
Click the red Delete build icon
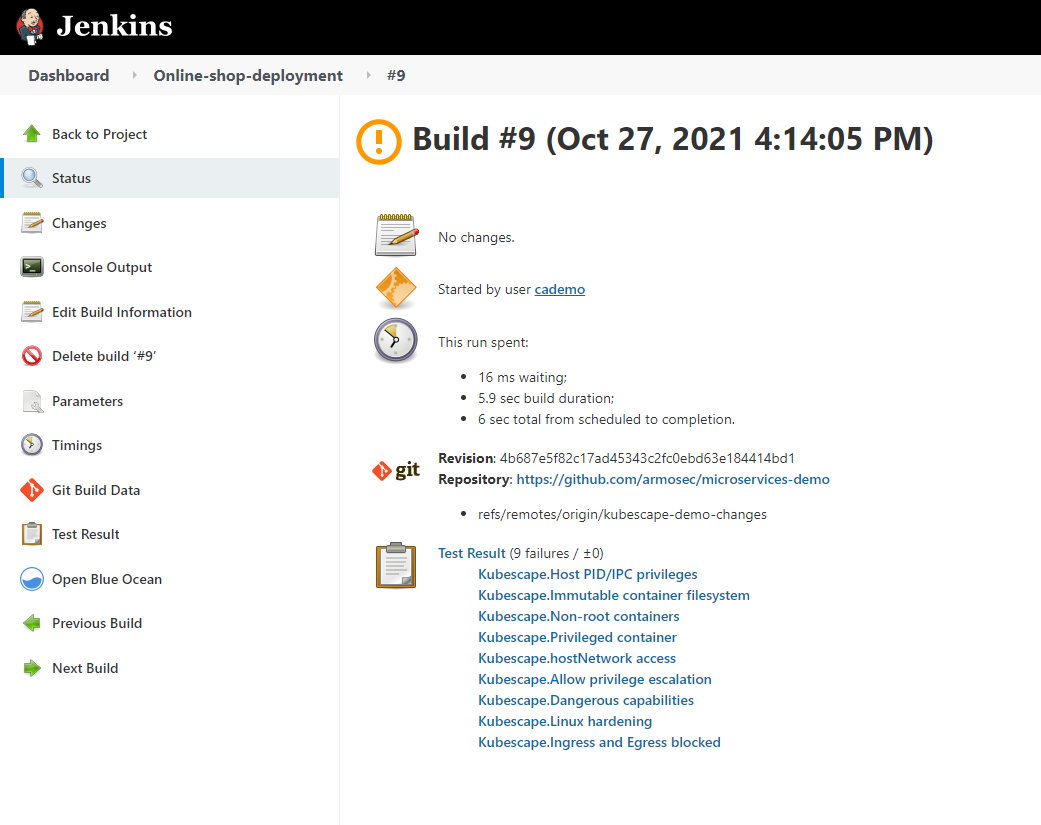point(32,356)
